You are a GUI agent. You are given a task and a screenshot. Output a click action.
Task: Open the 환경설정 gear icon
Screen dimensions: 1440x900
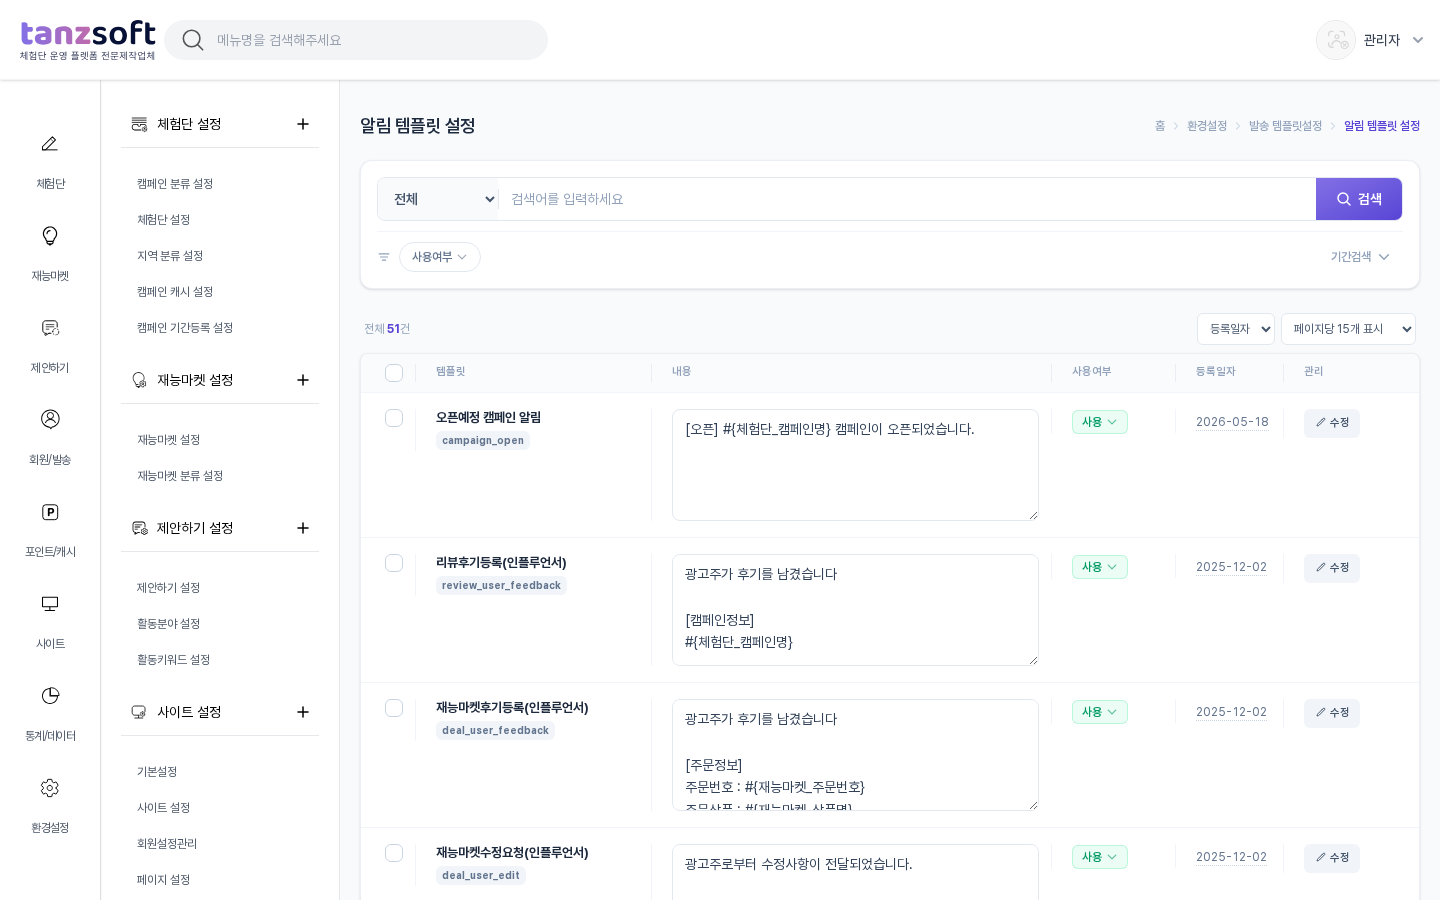50,788
